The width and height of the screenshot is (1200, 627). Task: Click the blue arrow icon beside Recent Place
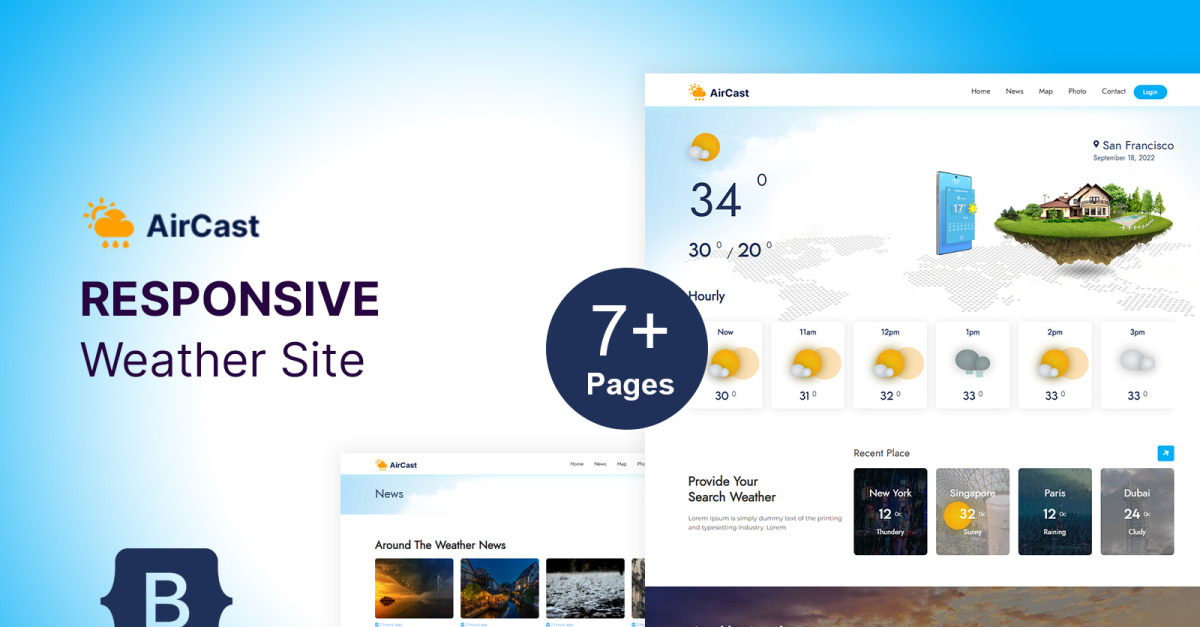[1165, 453]
